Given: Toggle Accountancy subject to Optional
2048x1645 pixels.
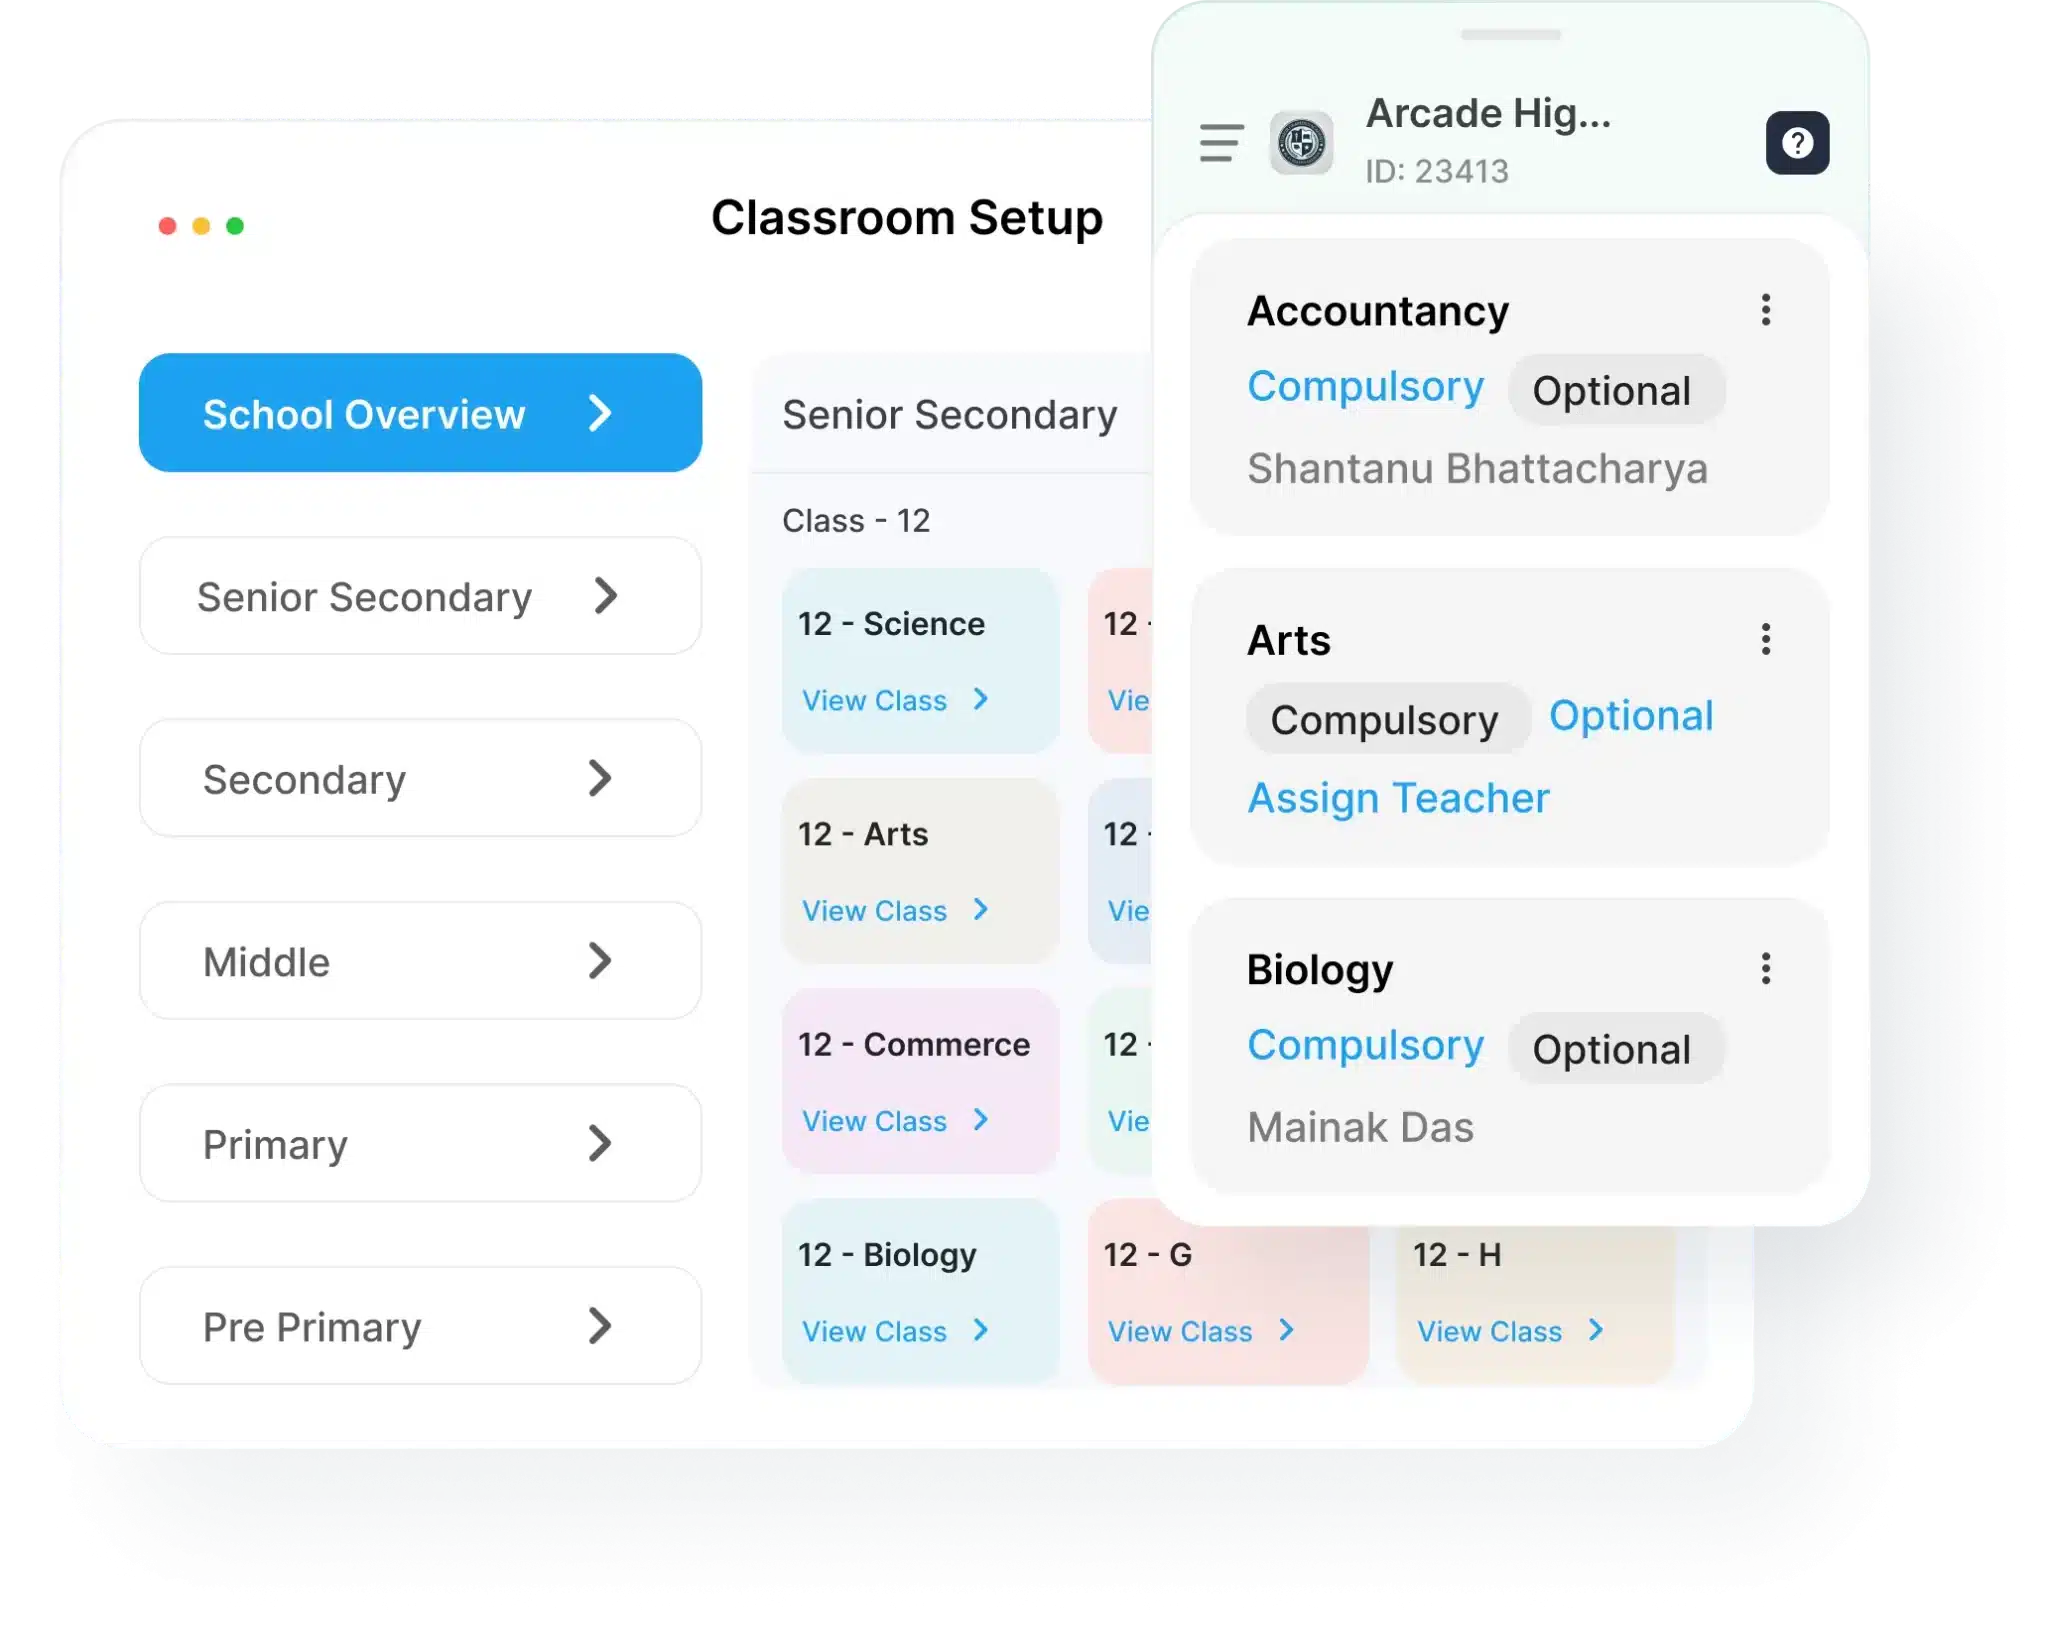Looking at the screenshot, I should click(1607, 389).
